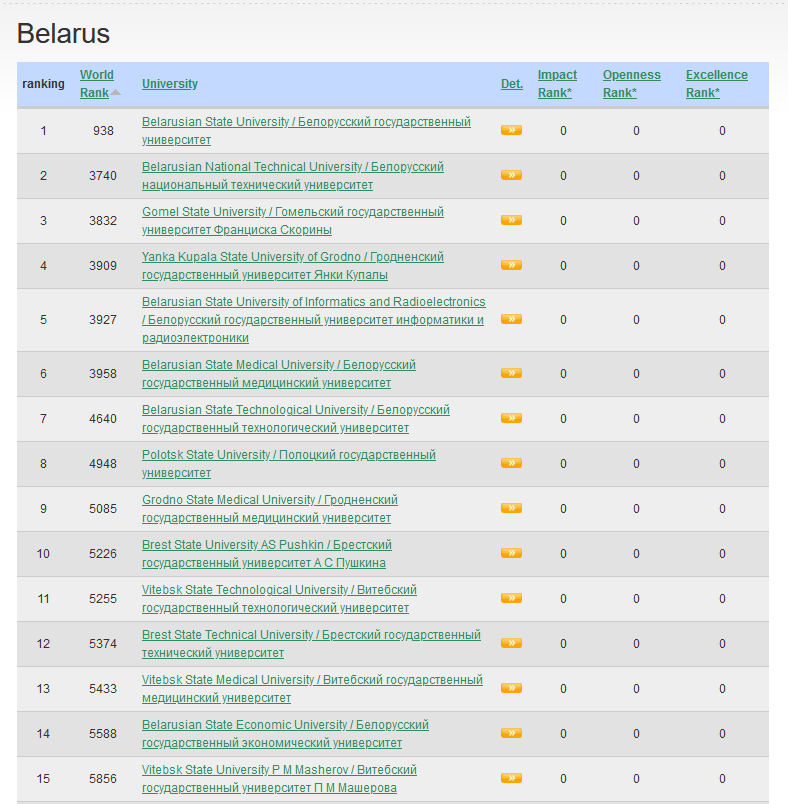Open orange details icon for Polotsk State University
Screen dimensions: 788x804
coord(511,464)
